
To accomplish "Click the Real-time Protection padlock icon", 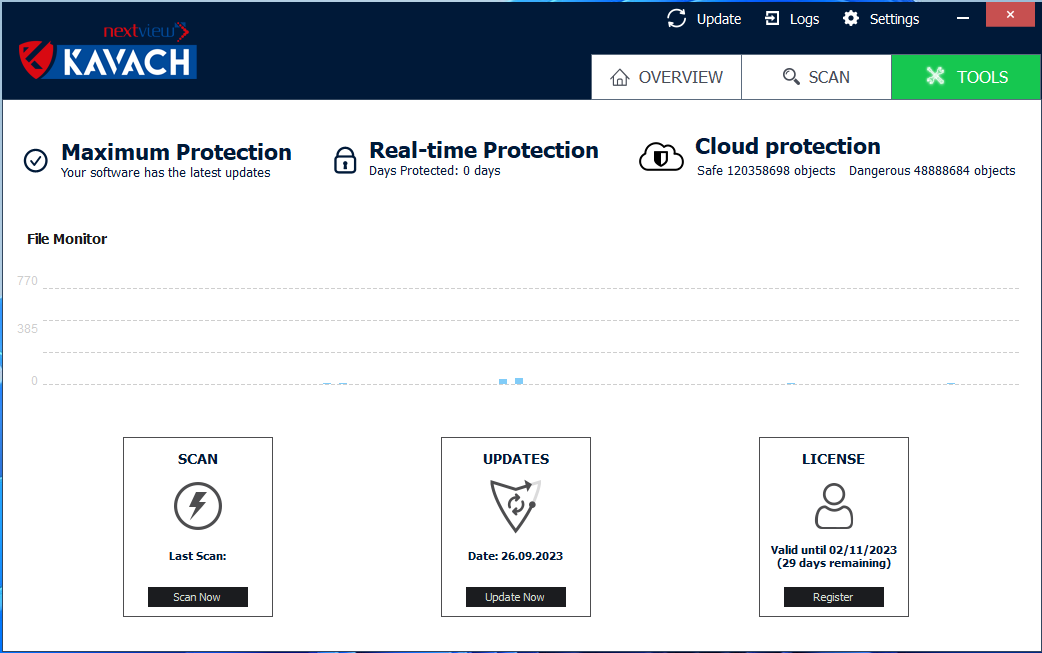I will click(x=345, y=159).
